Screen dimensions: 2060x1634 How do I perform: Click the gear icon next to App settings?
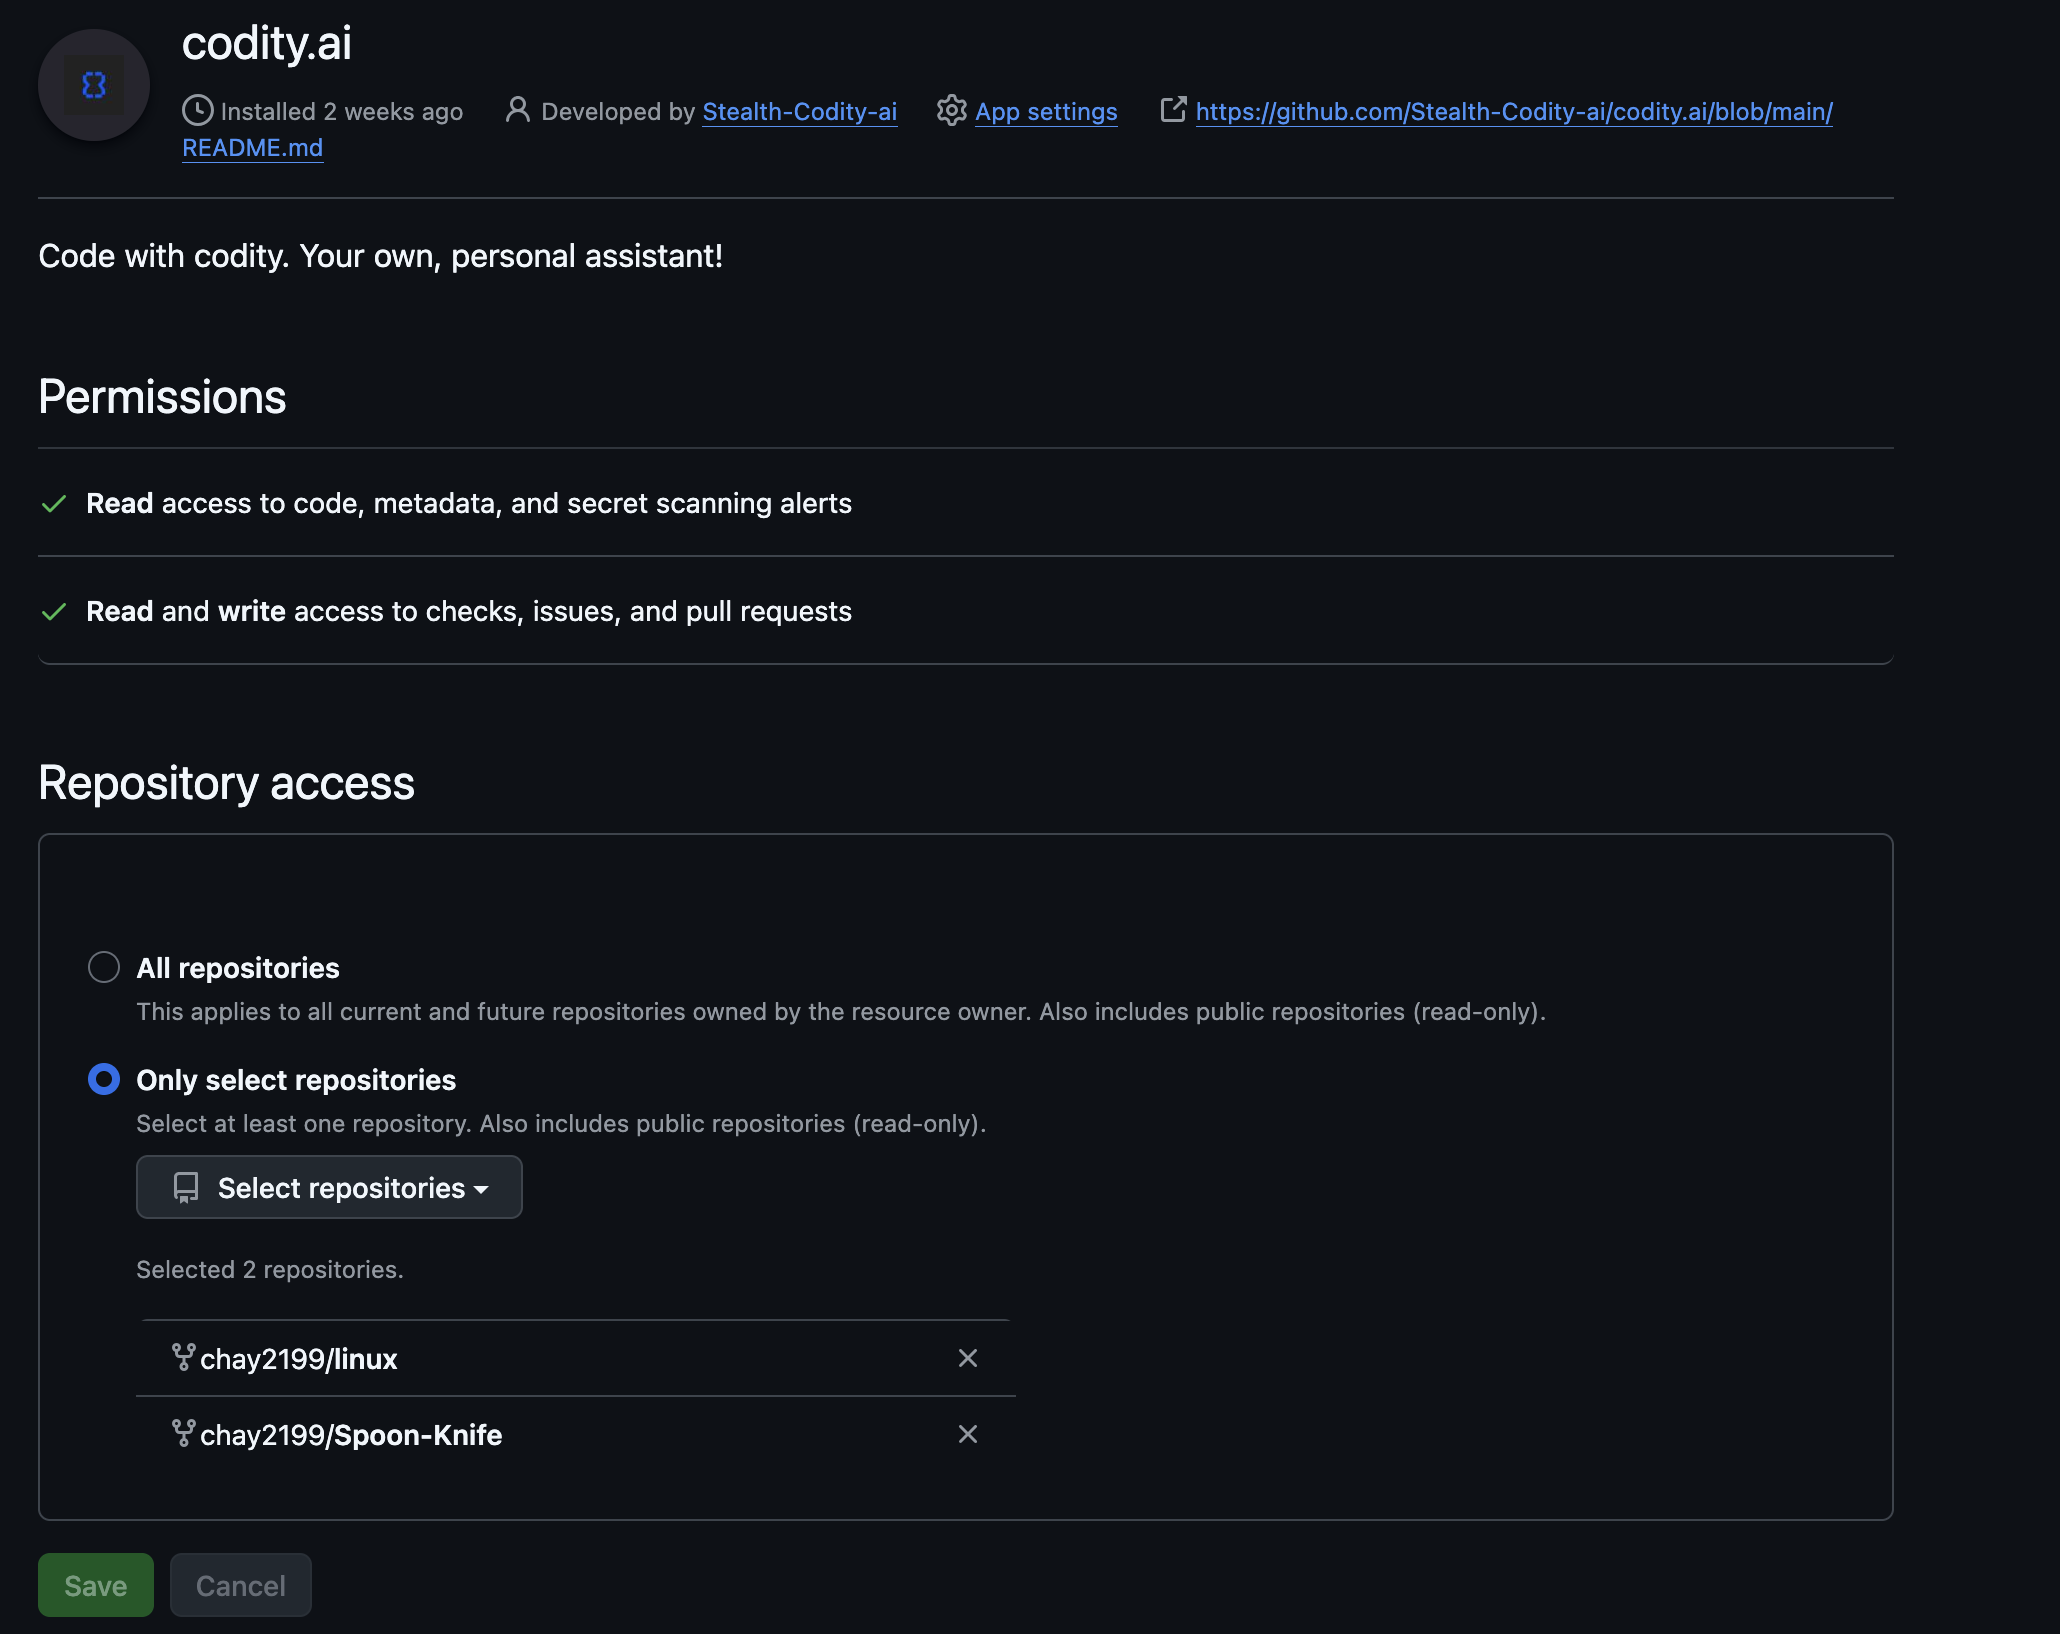coord(951,112)
